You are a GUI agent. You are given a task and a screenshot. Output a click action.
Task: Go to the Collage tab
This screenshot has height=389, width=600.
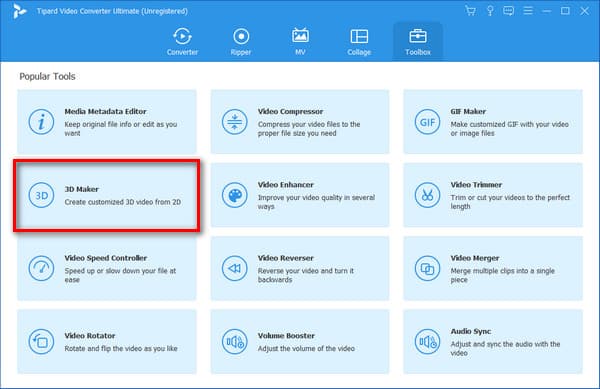coord(359,42)
